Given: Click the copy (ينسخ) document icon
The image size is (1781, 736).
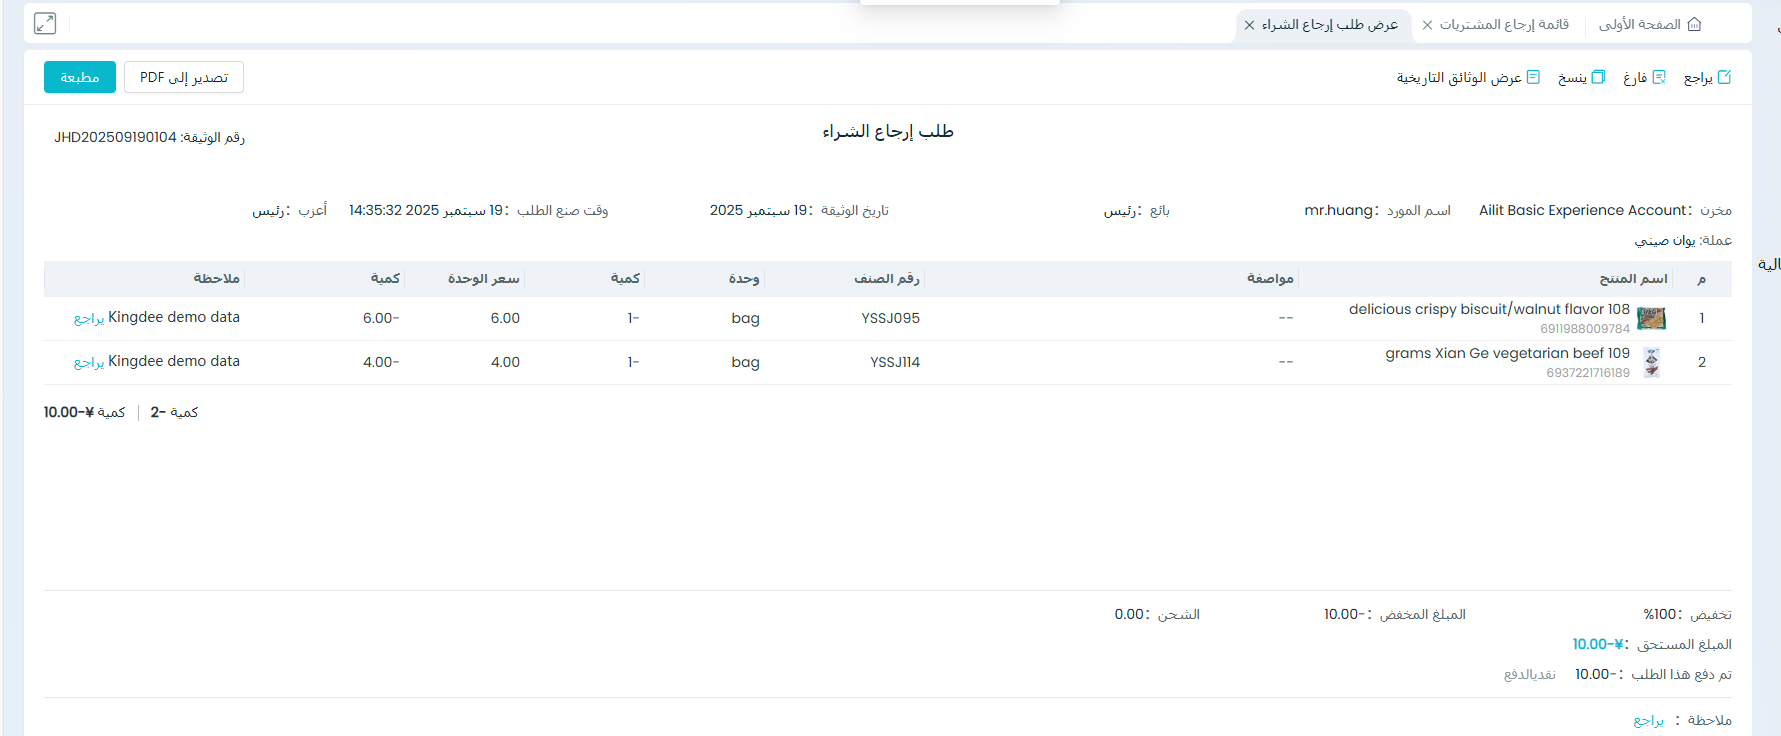Looking at the screenshot, I should point(1598,77).
